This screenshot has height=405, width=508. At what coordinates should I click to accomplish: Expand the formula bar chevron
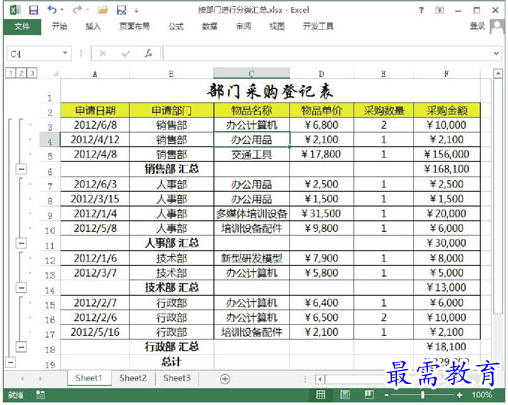coord(496,53)
